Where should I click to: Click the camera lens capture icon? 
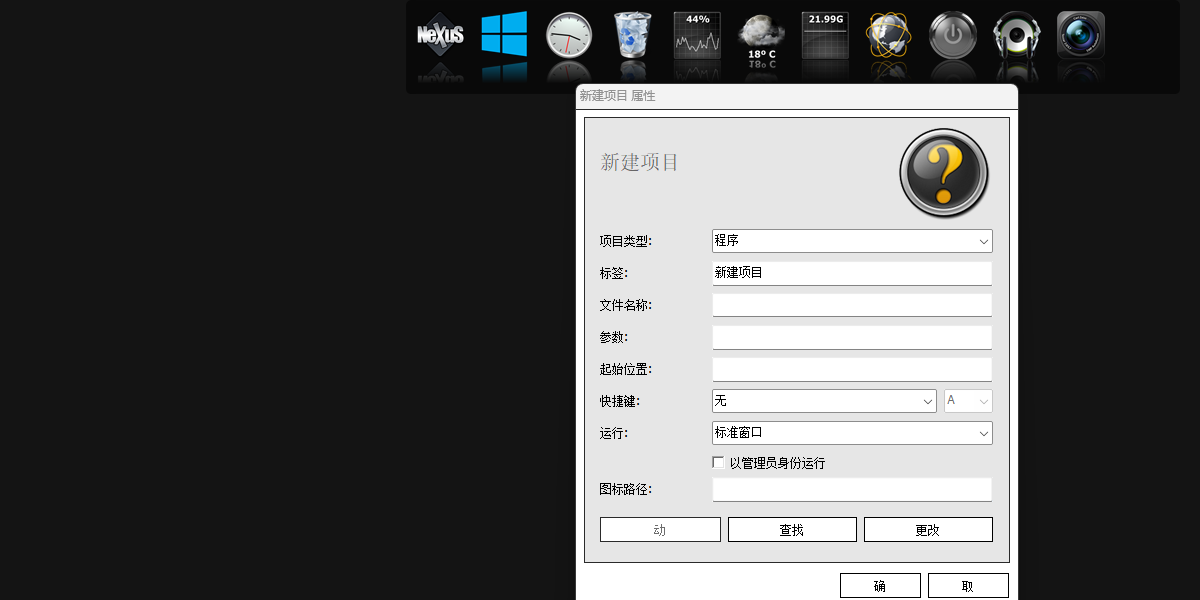[x=1081, y=35]
